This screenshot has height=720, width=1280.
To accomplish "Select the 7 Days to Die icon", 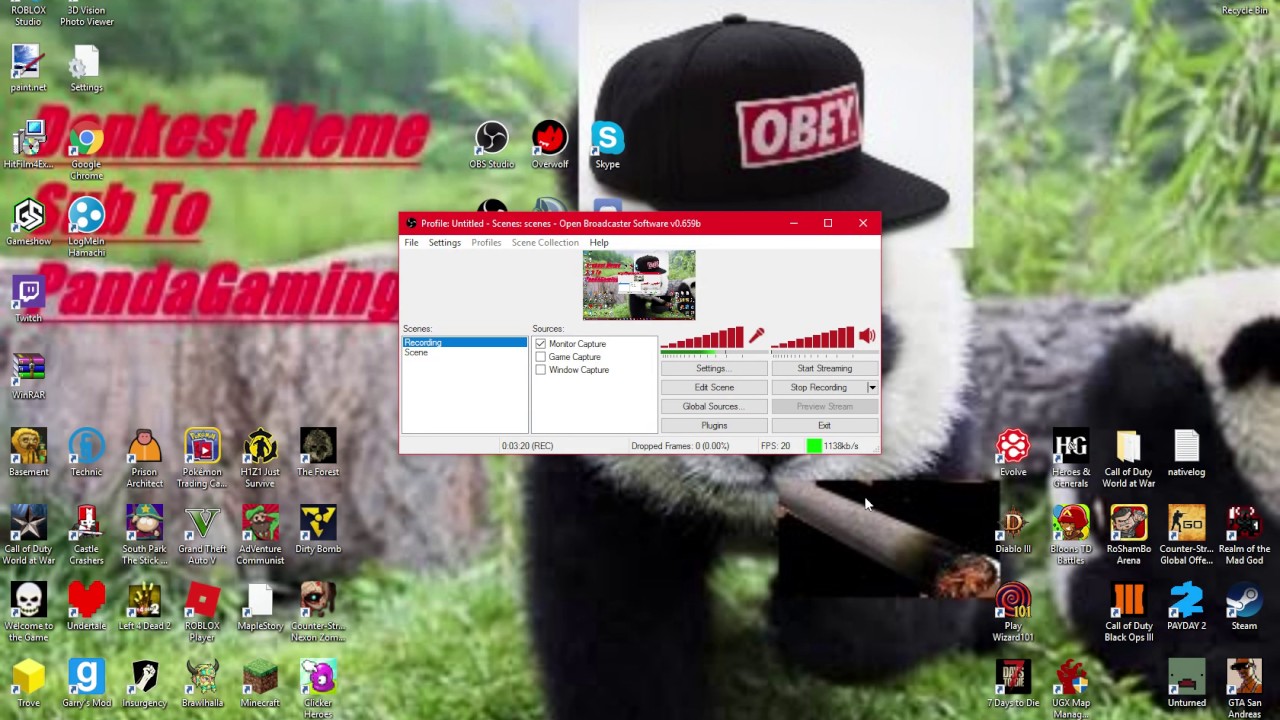I will click(1012, 684).
